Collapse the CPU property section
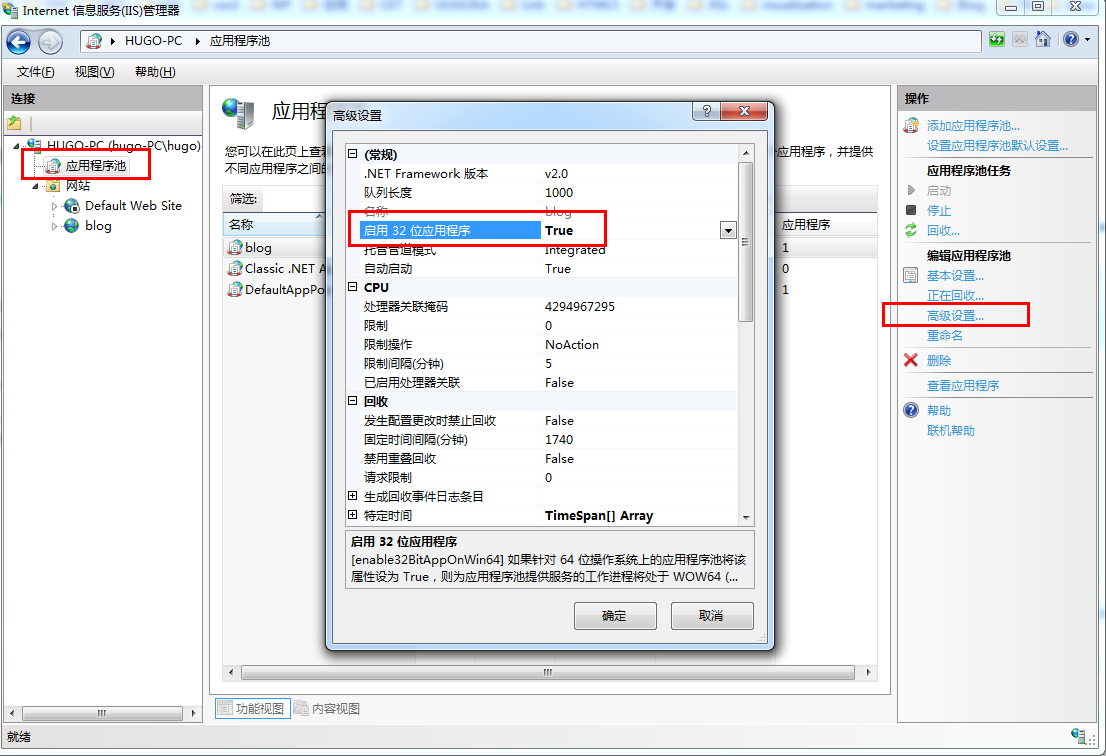The image size is (1106, 756). pos(353,287)
